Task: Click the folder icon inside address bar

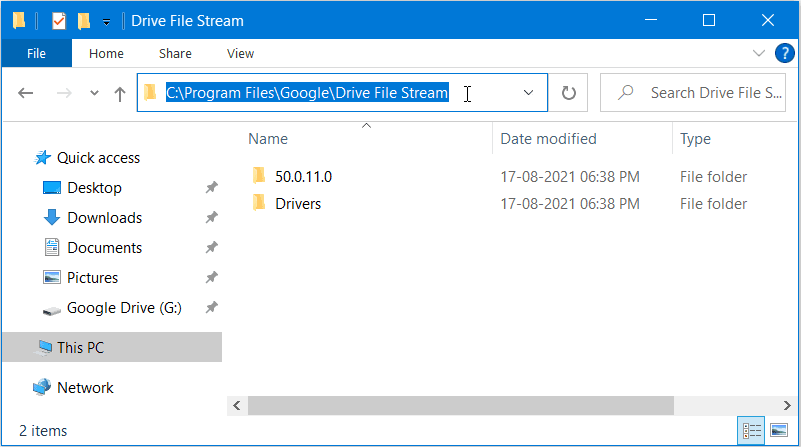Action: click(x=150, y=92)
